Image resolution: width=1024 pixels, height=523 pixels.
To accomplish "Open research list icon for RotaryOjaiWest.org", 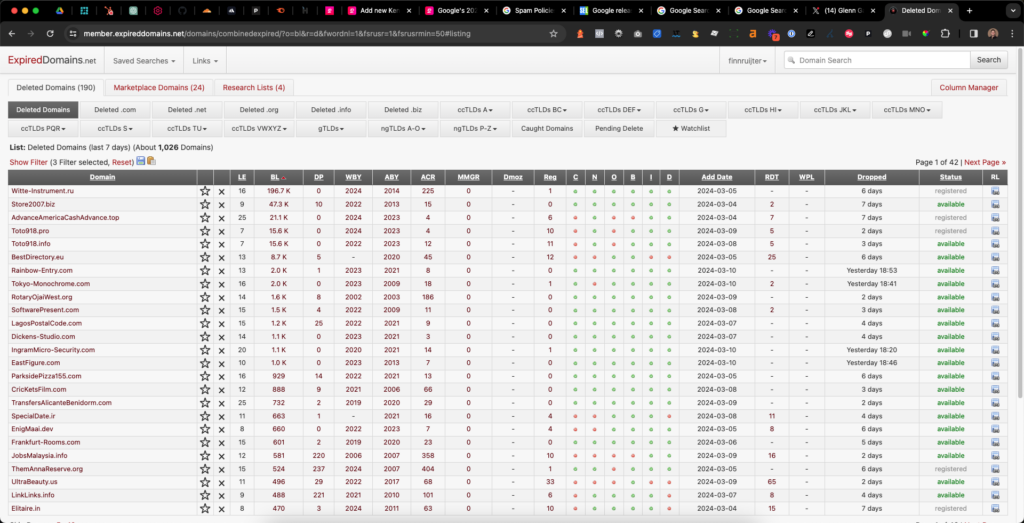I will pyautogui.click(x=995, y=297).
